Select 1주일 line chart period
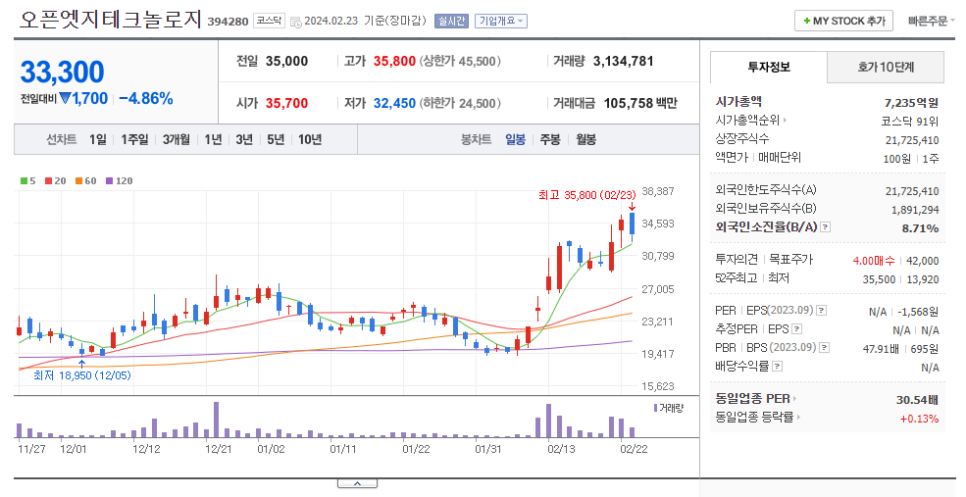The height and width of the screenshot is (497, 966). tap(134, 140)
